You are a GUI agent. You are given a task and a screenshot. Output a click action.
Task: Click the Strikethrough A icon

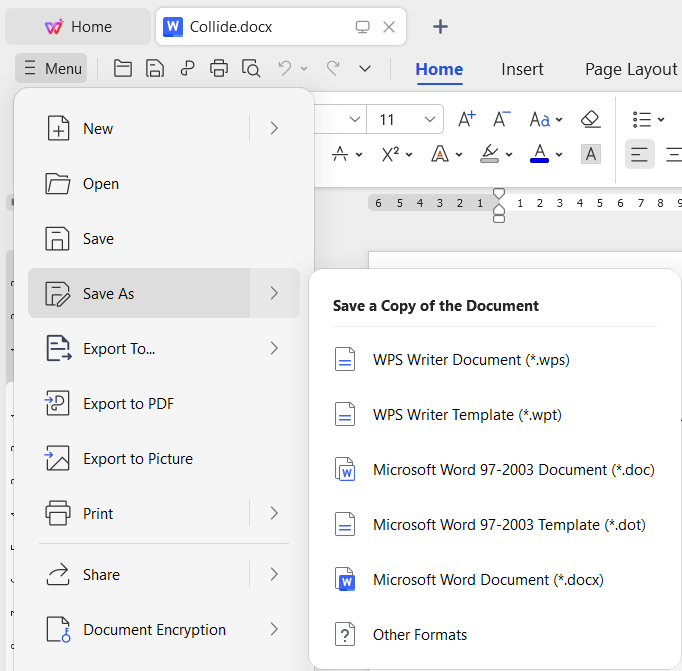coord(340,154)
